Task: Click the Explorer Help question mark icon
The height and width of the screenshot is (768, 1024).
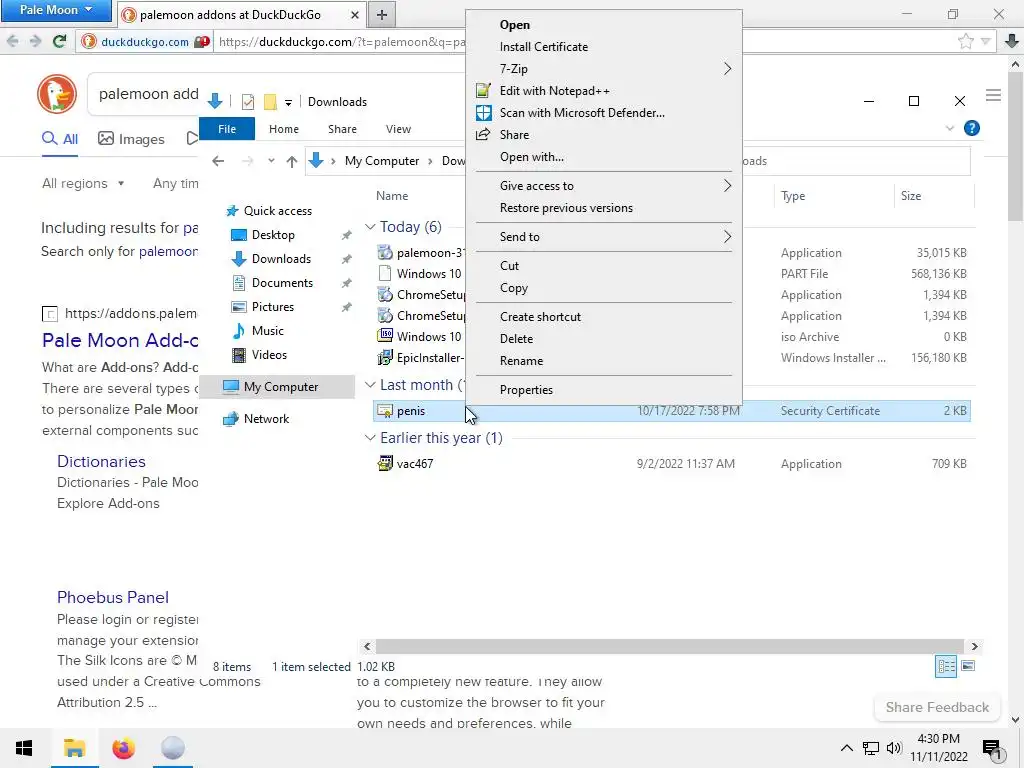Action: point(971,128)
